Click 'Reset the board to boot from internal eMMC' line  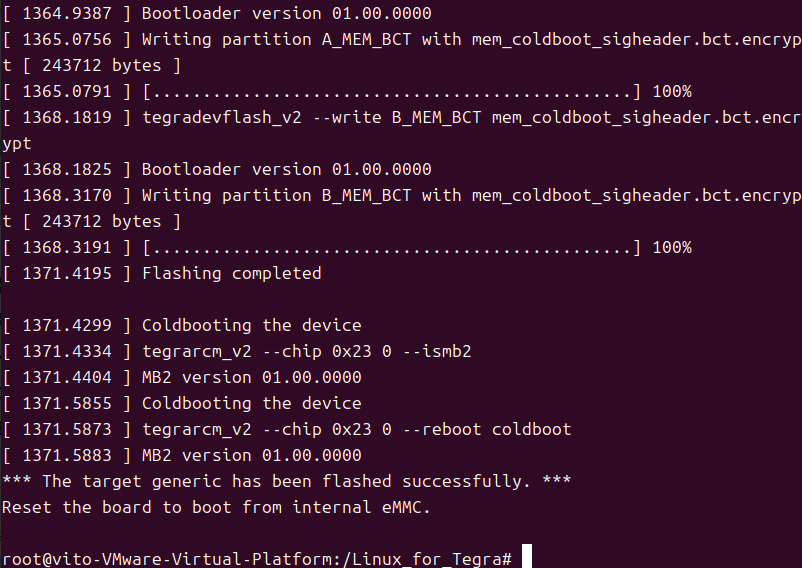[x=216, y=508]
